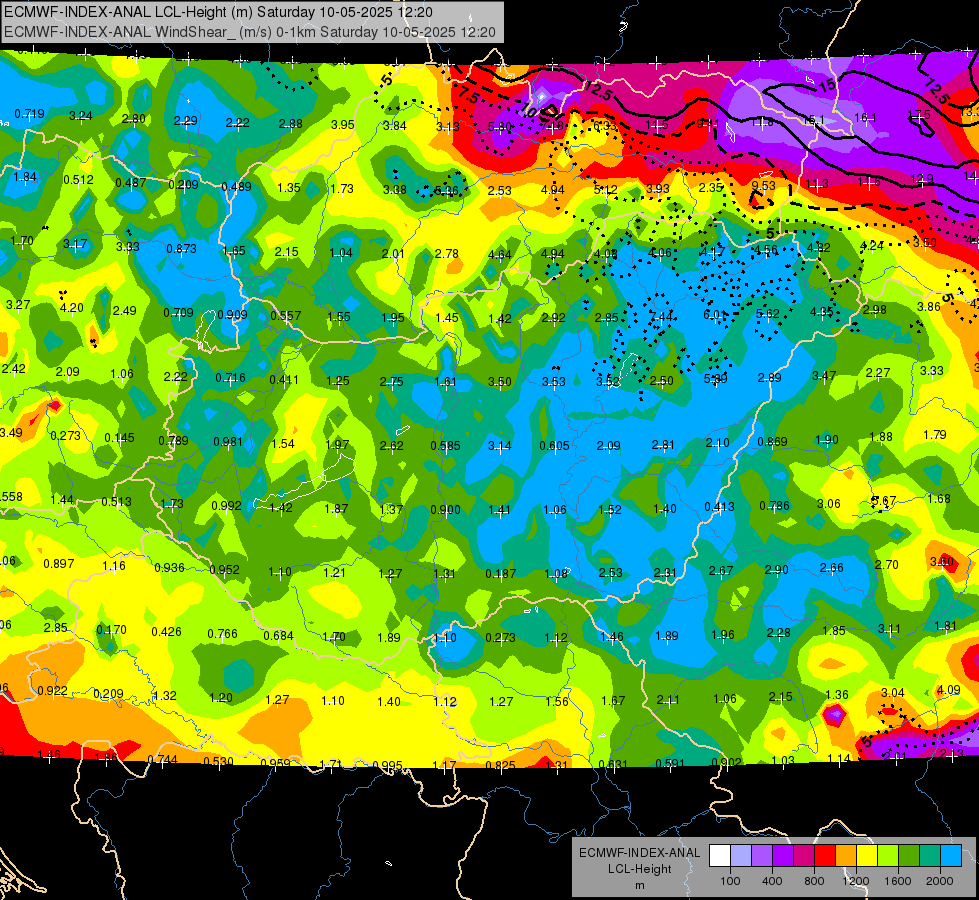Click the shear value 0.900
The height and width of the screenshot is (900, 979).
point(445,510)
